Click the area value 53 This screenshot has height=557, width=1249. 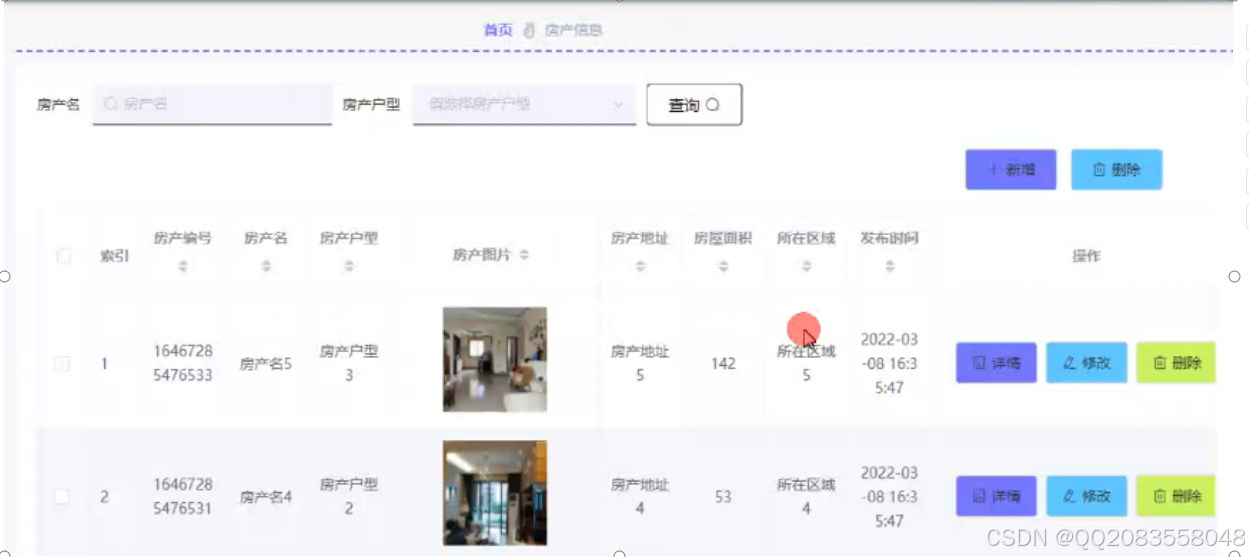click(723, 497)
